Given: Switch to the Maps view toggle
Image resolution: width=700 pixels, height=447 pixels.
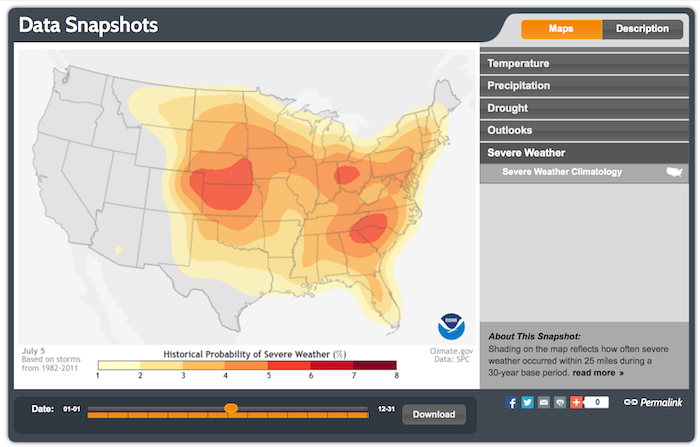Looking at the screenshot, I should (x=561, y=28).
